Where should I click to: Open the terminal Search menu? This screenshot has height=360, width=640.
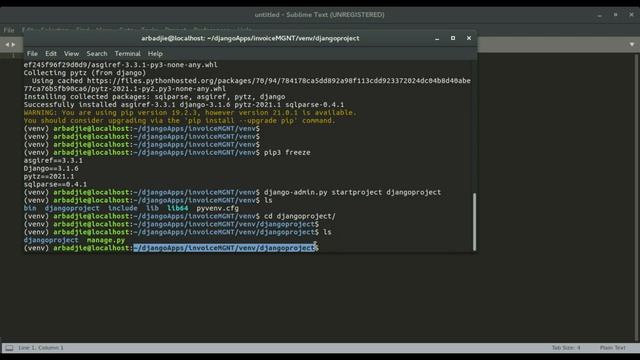pyautogui.click(x=97, y=53)
